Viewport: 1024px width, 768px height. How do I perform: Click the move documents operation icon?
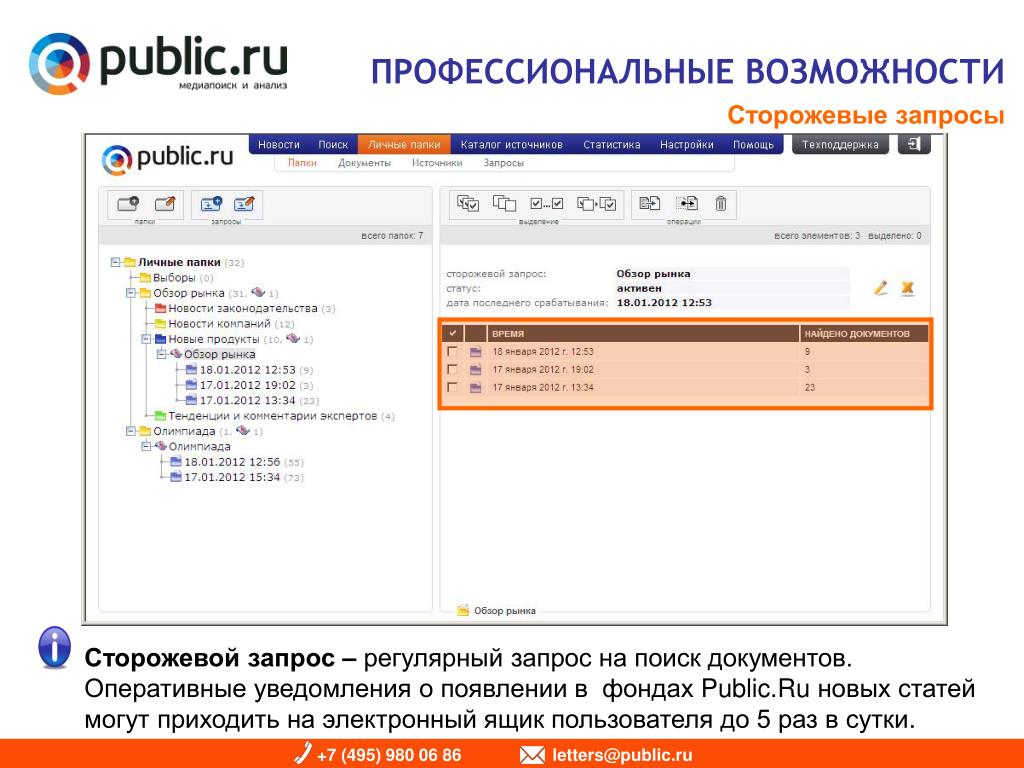[686, 203]
